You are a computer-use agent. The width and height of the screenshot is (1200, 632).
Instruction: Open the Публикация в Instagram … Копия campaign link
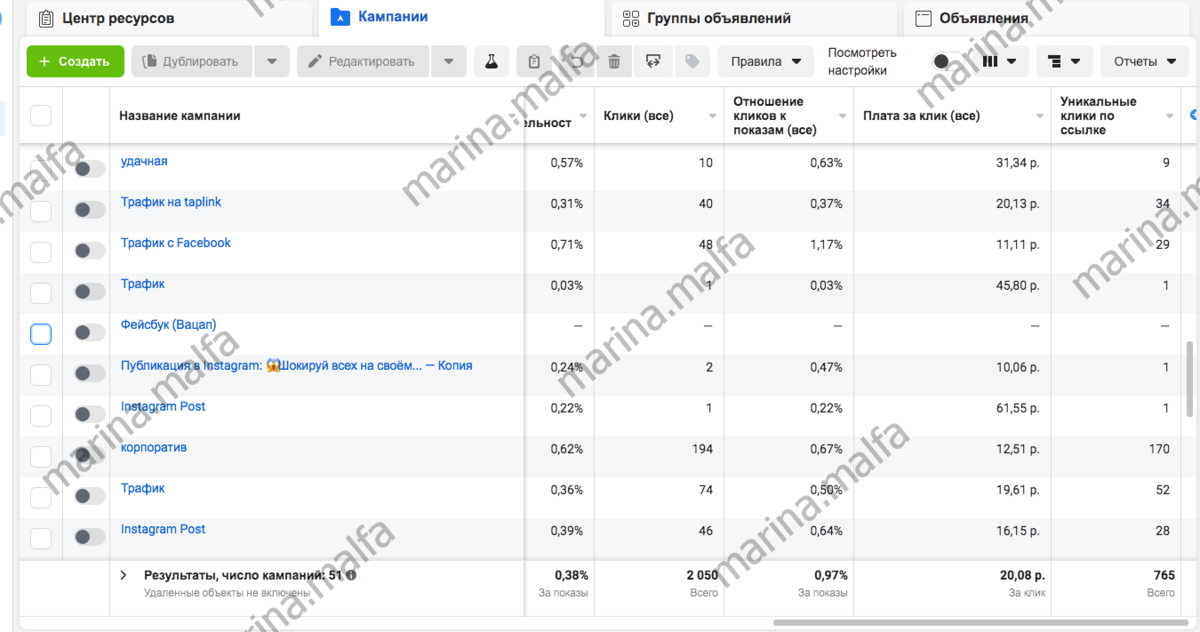296,366
